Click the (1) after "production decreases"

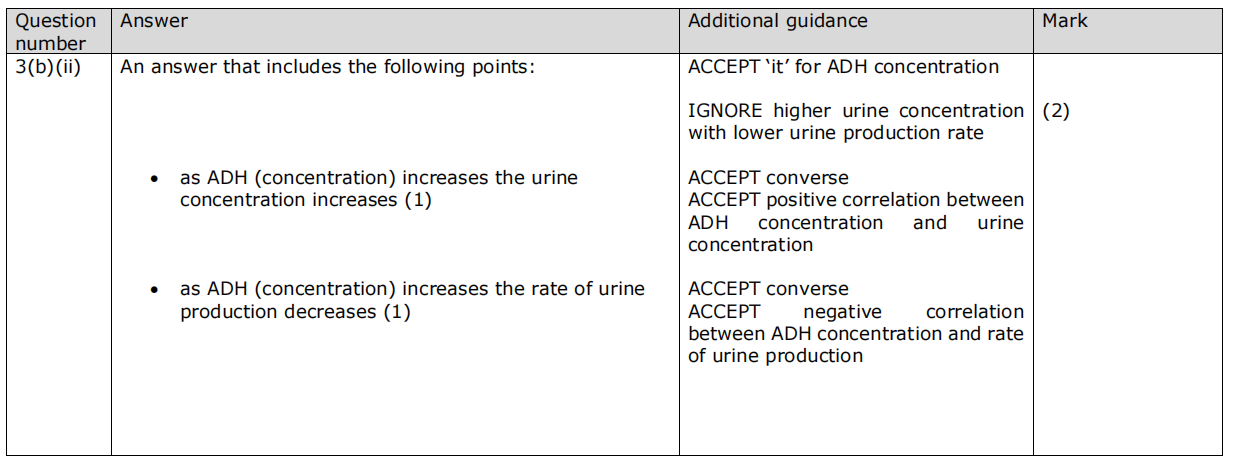(396, 312)
